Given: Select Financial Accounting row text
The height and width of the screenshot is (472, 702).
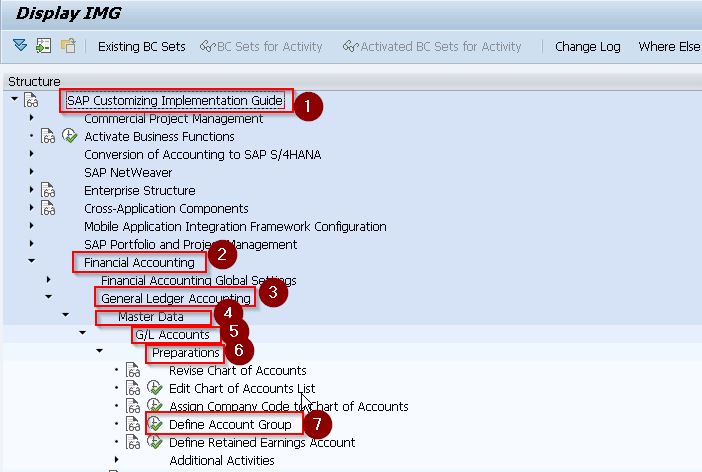Looking at the screenshot, I should pyautogui.click(x=139, y=262).
